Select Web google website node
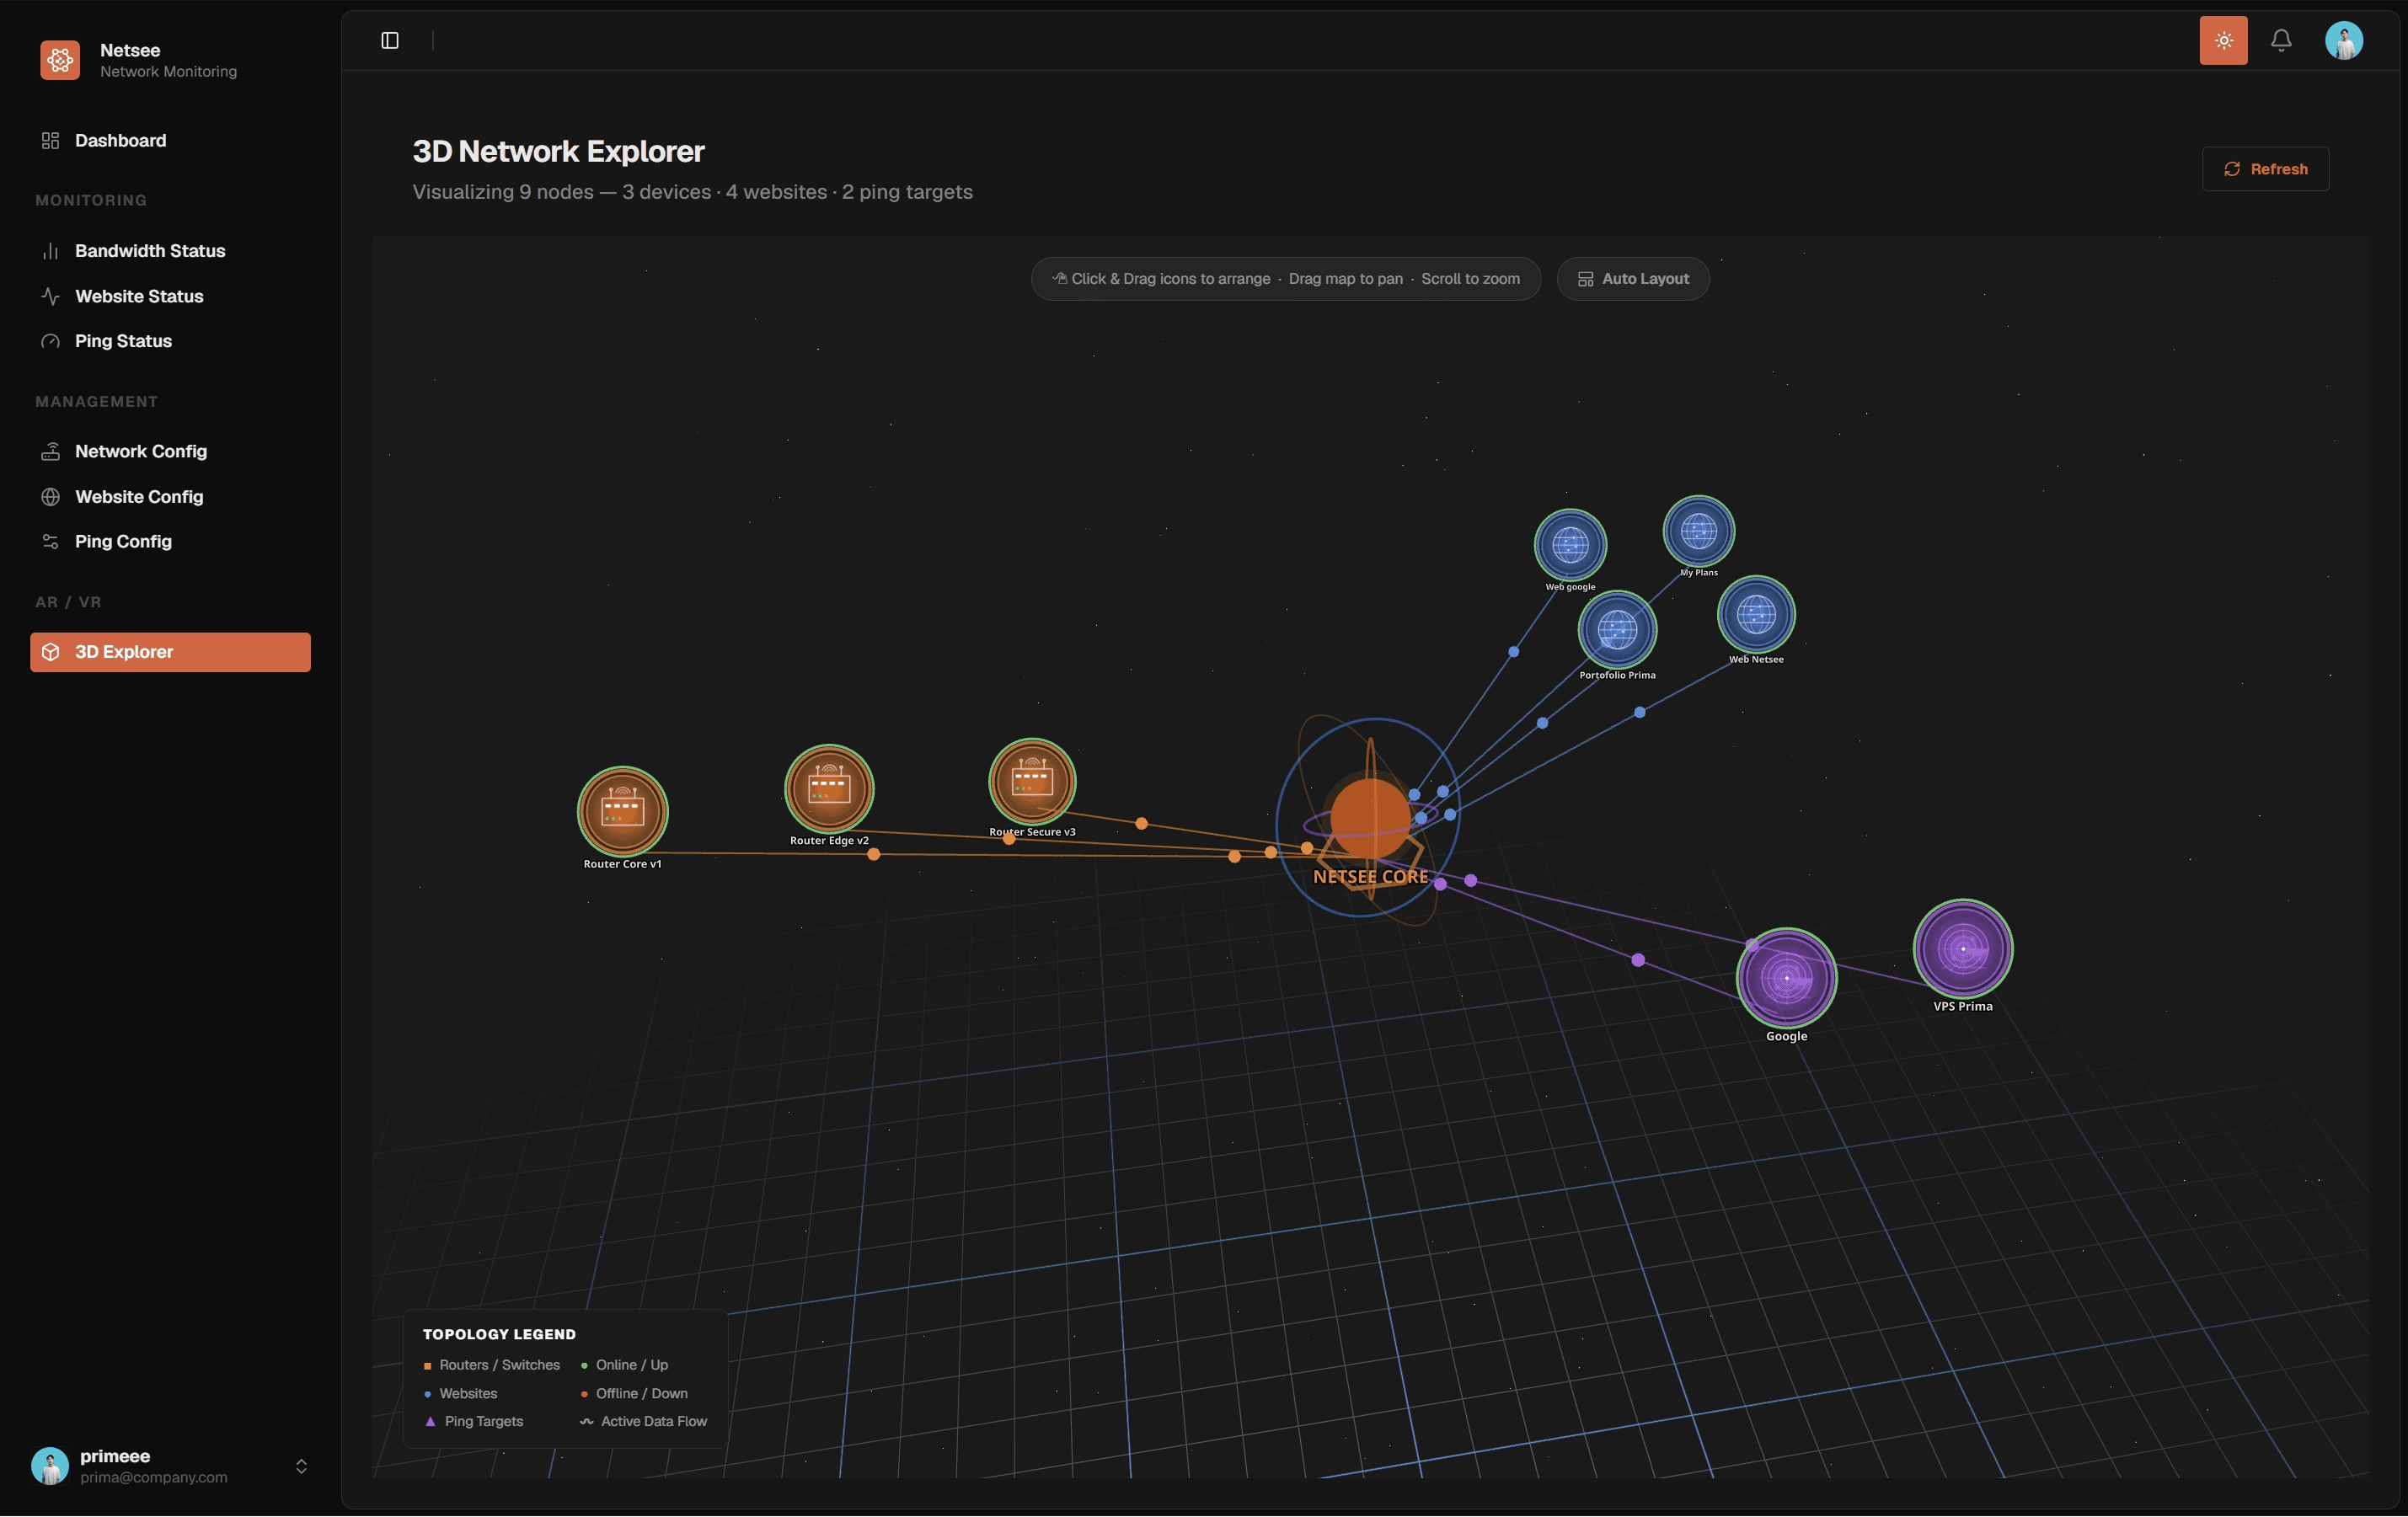 [x=1570, y=545]
